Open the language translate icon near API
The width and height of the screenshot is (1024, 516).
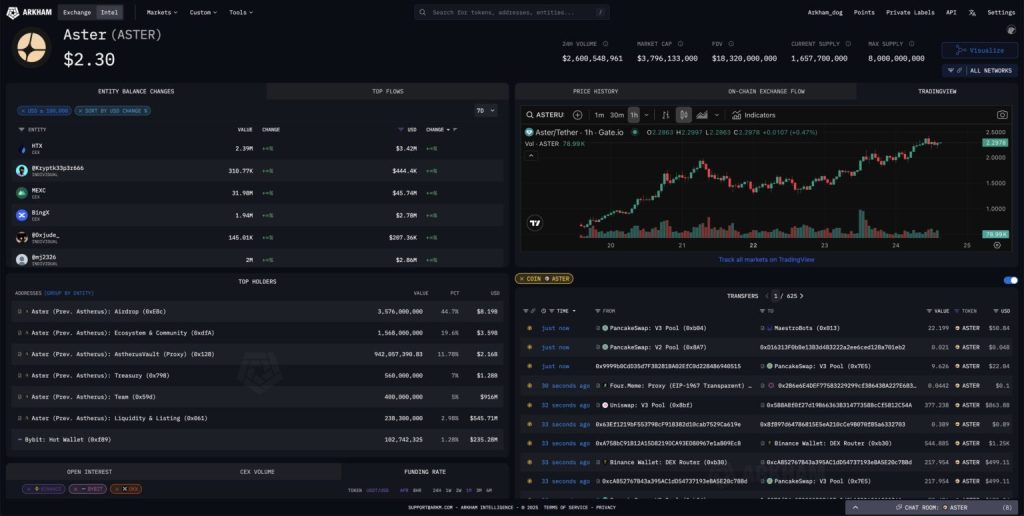972,12
